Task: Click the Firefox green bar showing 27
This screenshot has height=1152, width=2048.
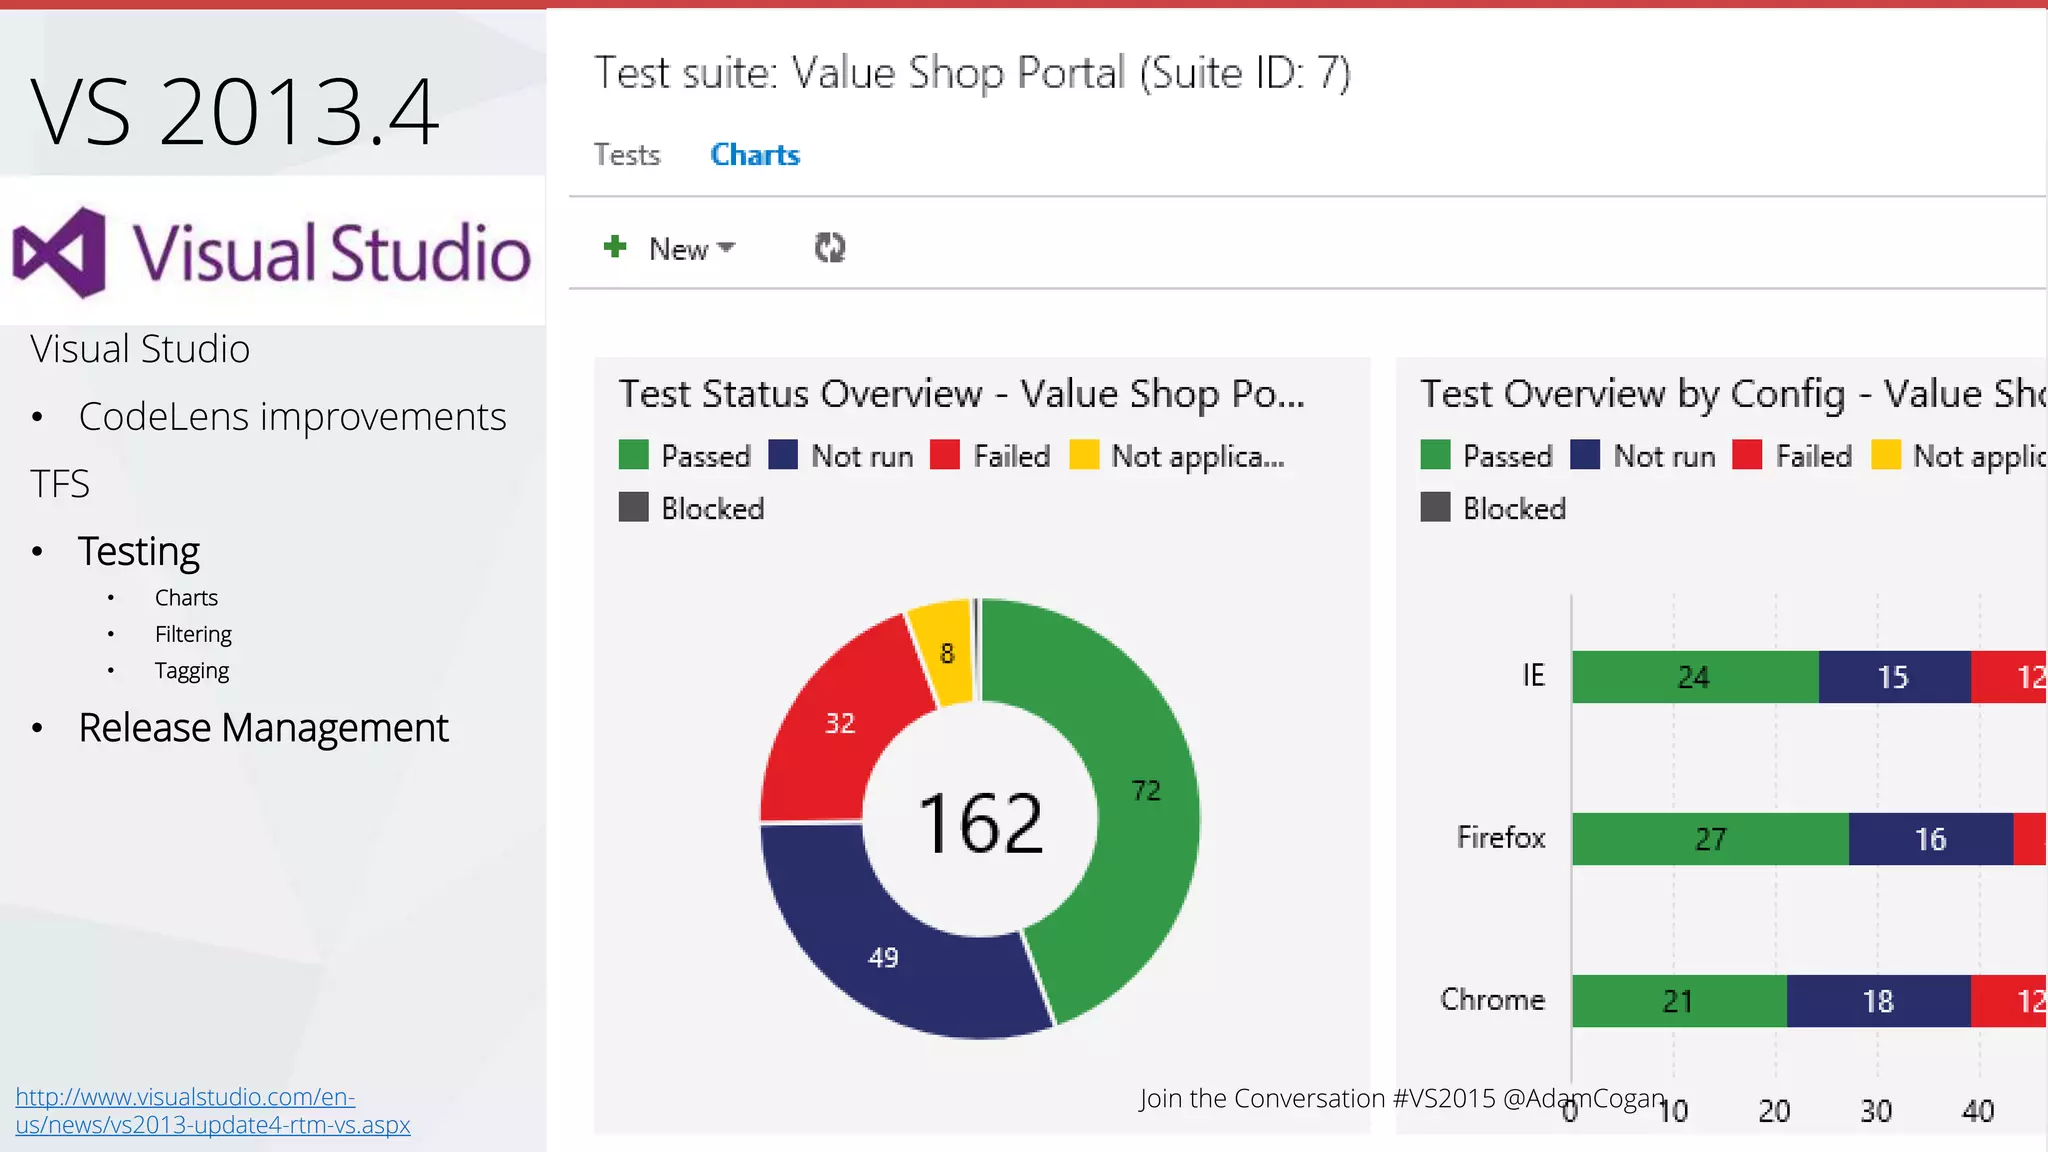Action: pos(1710,839)
